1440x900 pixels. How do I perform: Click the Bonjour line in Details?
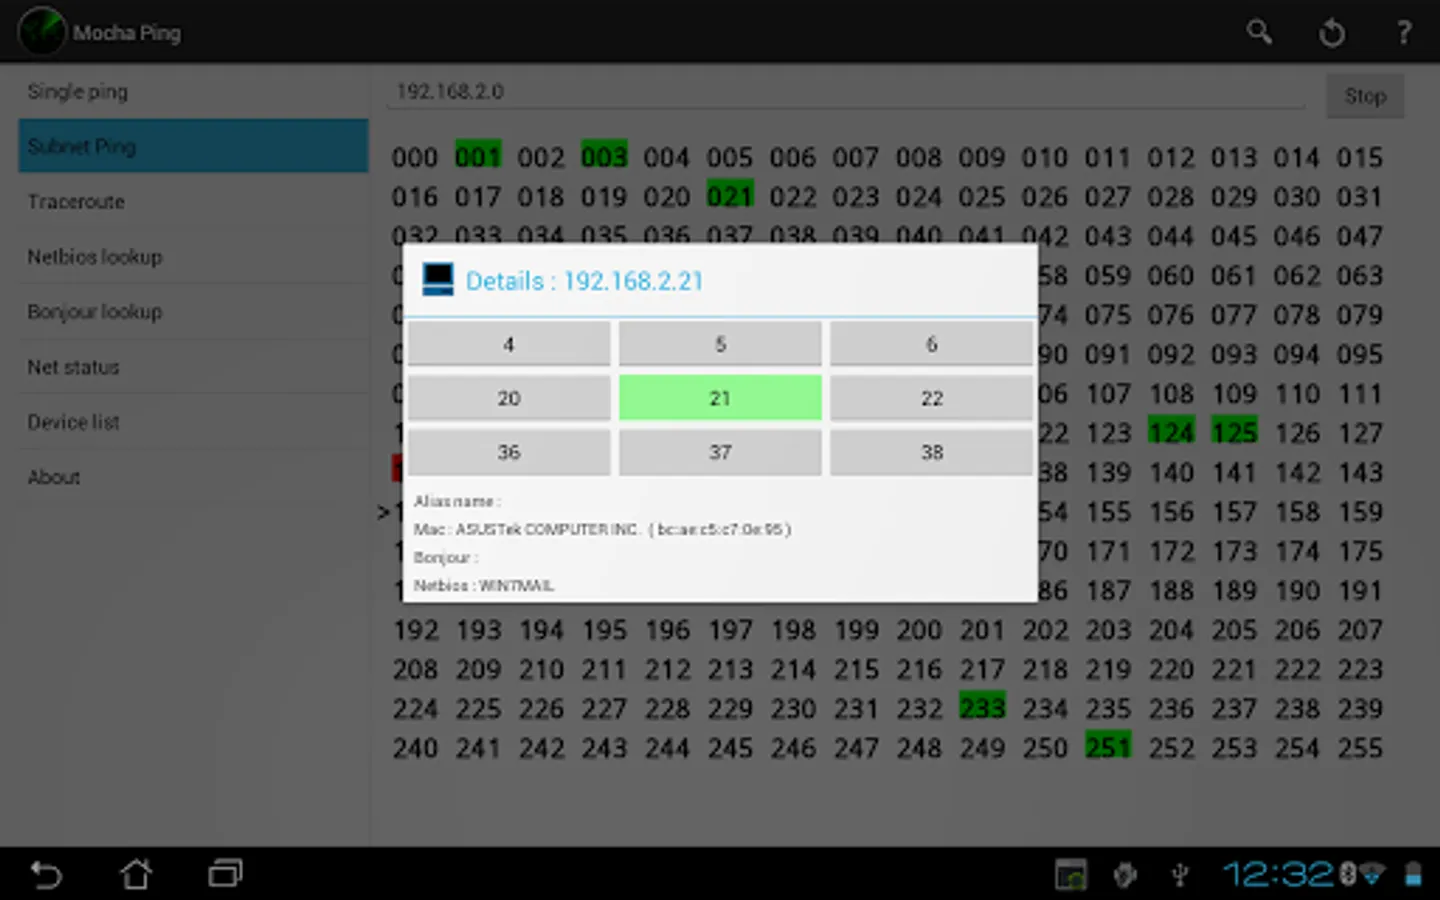pyautogui.click(x=446, y=557)
